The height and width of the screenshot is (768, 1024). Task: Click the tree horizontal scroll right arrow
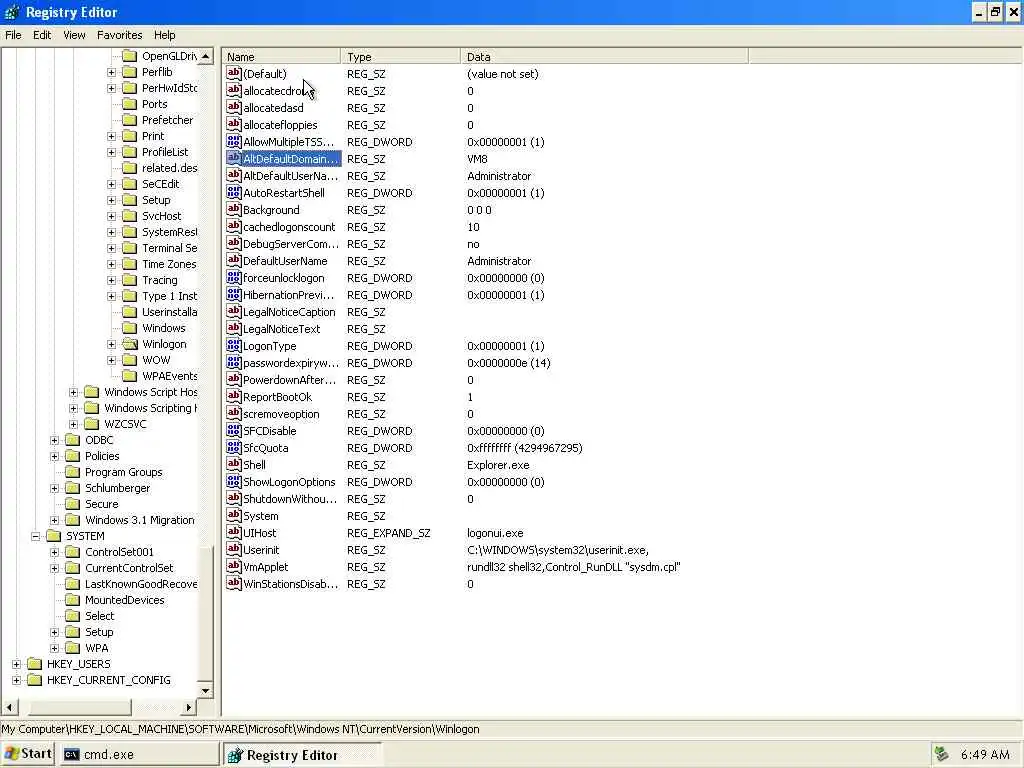click(189, 707)
